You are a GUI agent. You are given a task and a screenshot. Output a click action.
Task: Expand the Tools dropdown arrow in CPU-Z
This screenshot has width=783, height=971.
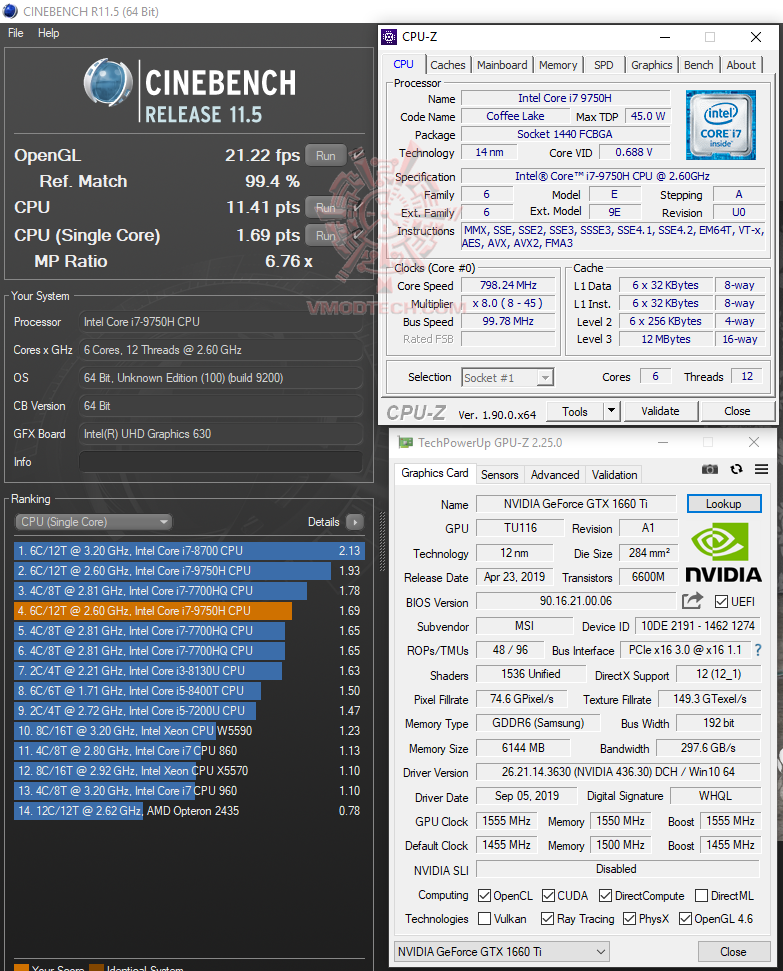[x=611, y=411]
